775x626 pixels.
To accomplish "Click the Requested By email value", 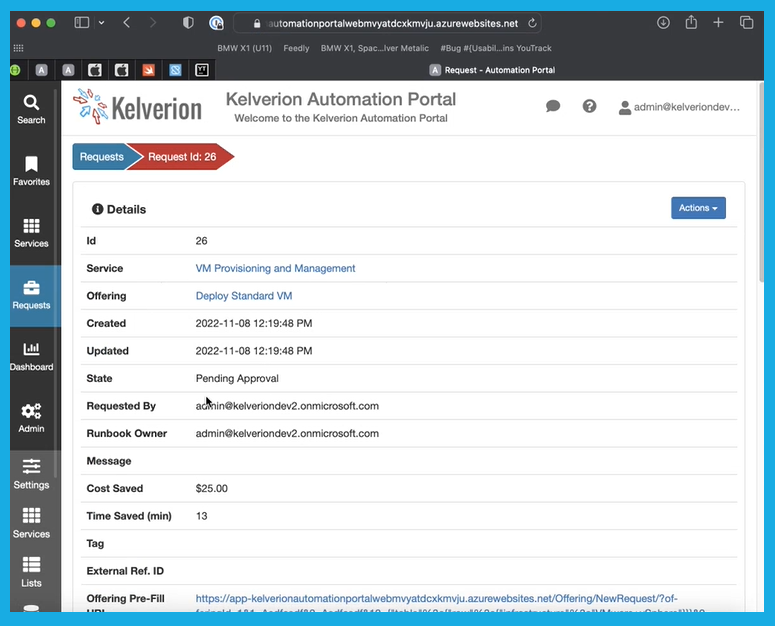I will click(x=287, y=406).
